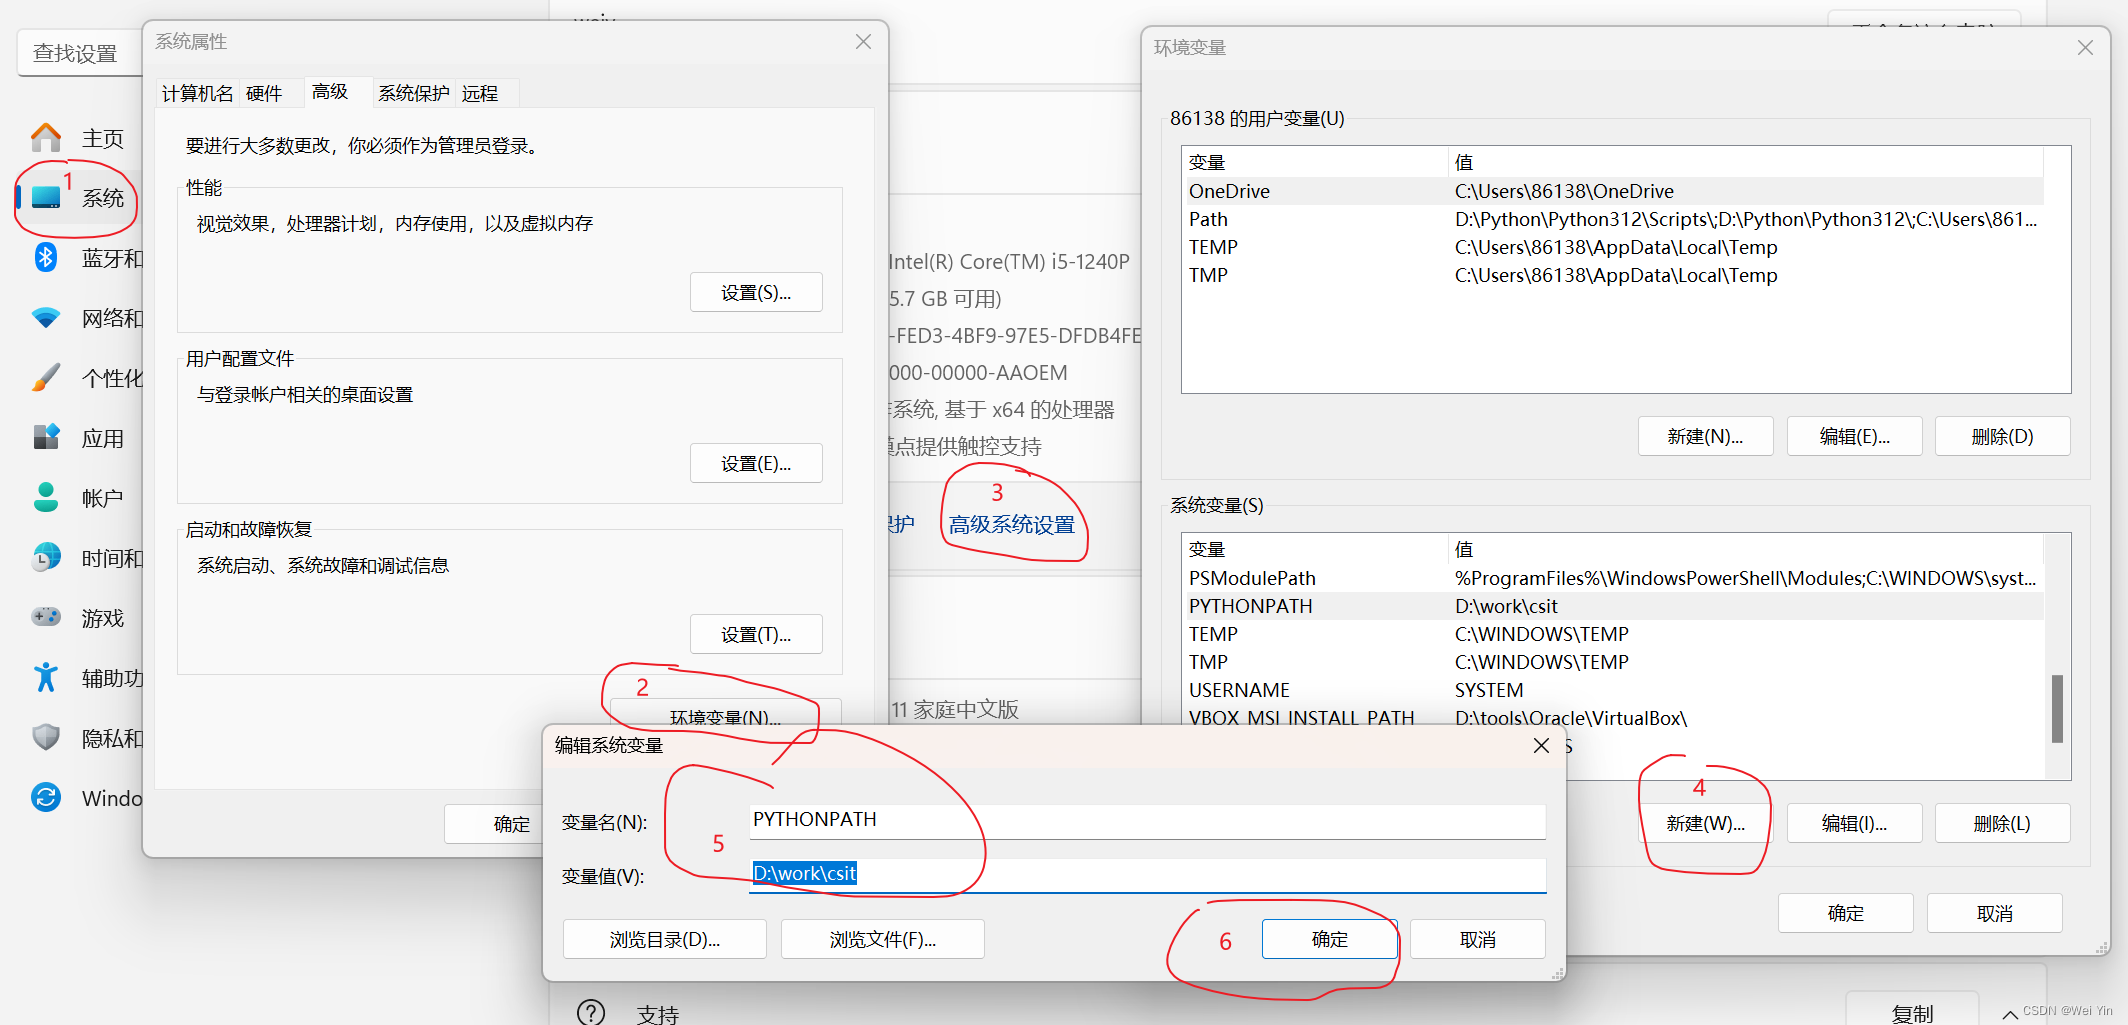The height and width of the screenshot is (1025, 2128).
Task: Click startup recovery 设置(T)... button
Action: (756, 635)
